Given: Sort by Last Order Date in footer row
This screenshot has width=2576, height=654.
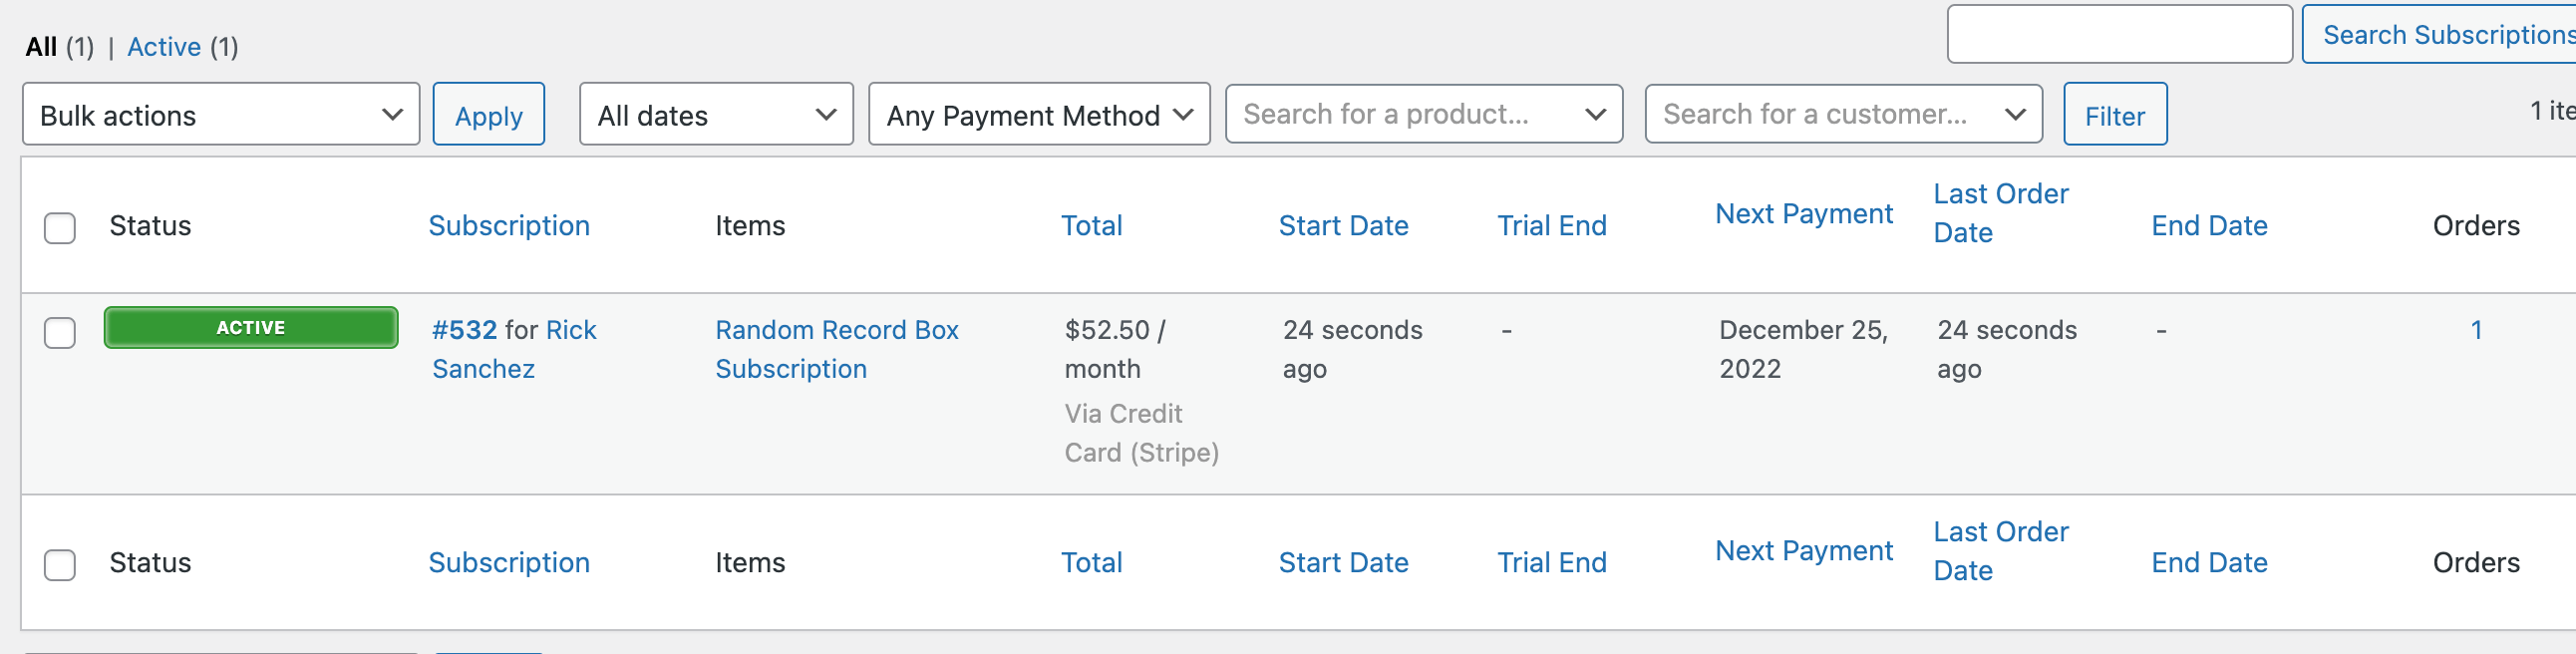Looking at the screenshot, I should point(2000,551).
